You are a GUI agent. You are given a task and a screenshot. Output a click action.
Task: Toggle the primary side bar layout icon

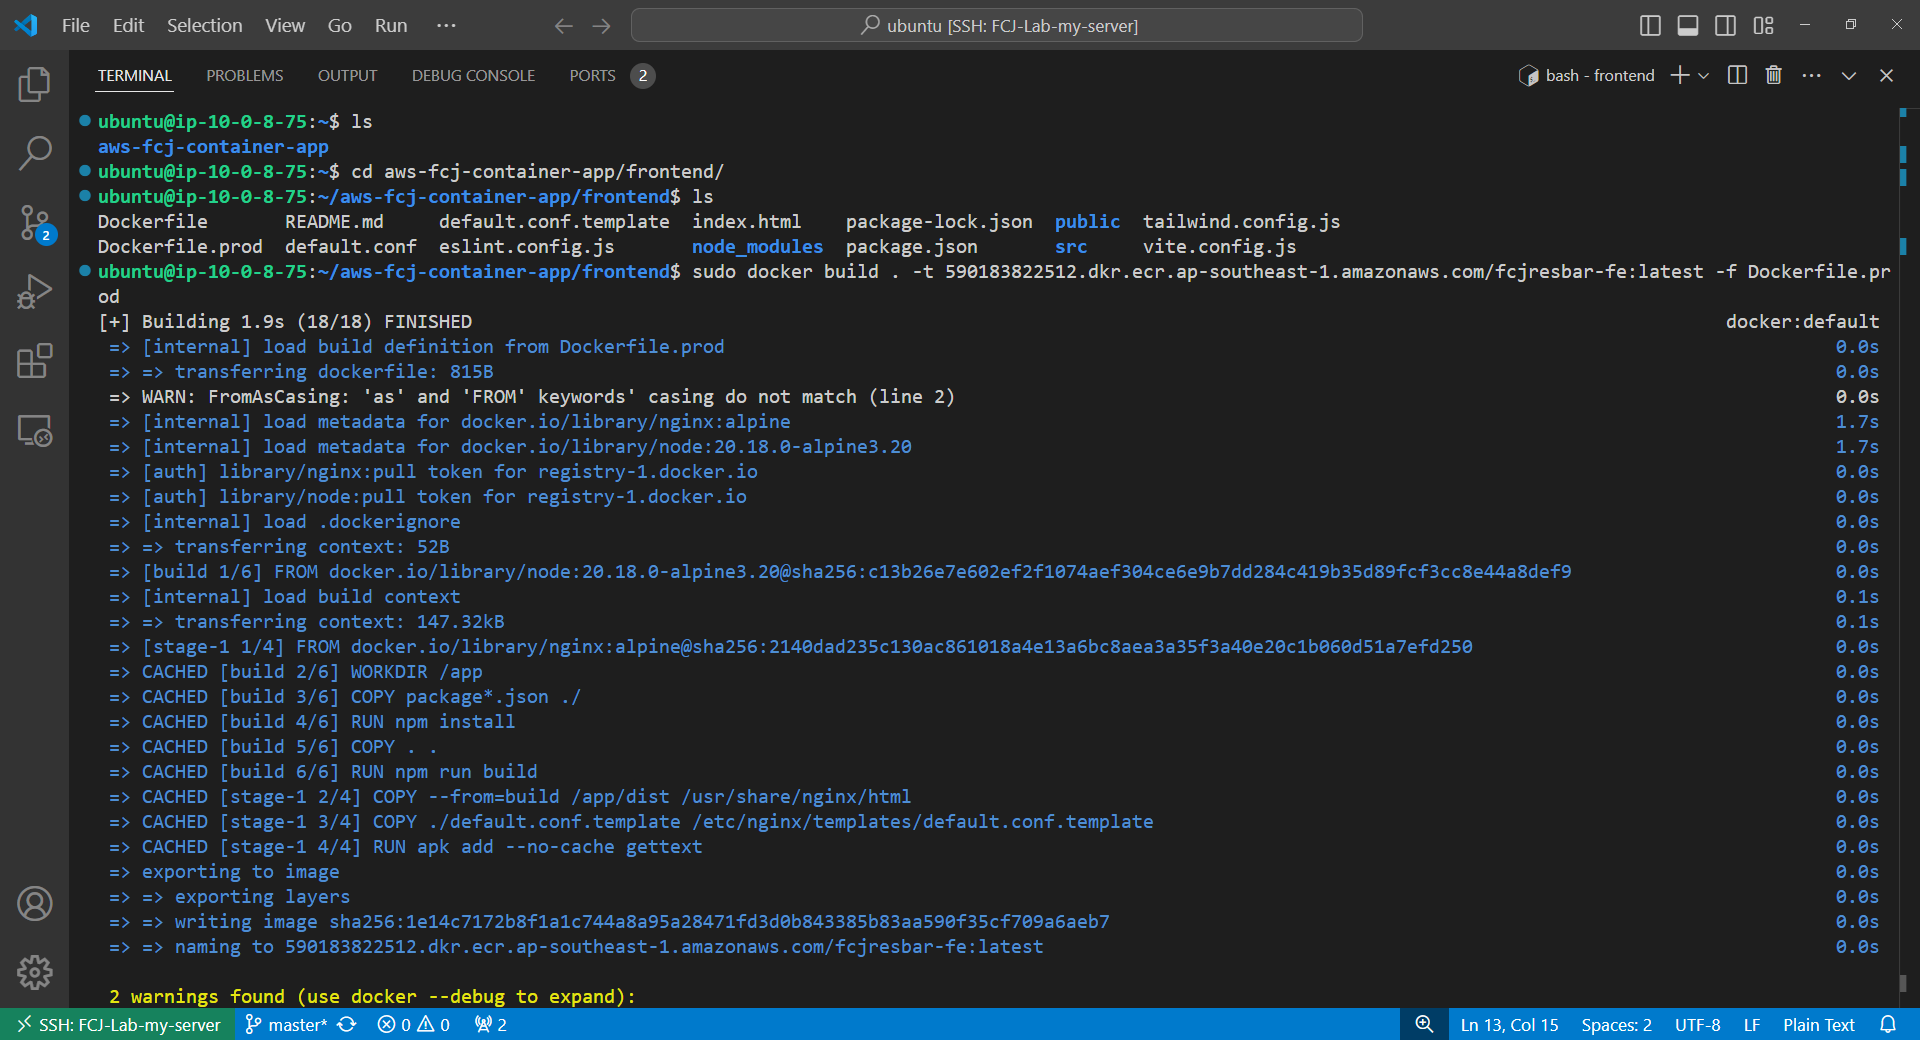pyautogui.click(x=1650, y=26)
